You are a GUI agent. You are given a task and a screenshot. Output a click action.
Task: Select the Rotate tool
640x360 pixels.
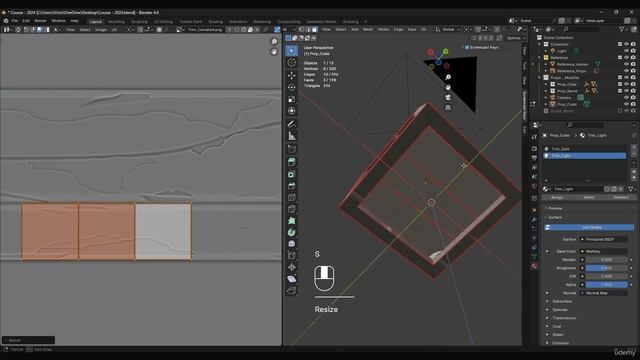[291, 87]
